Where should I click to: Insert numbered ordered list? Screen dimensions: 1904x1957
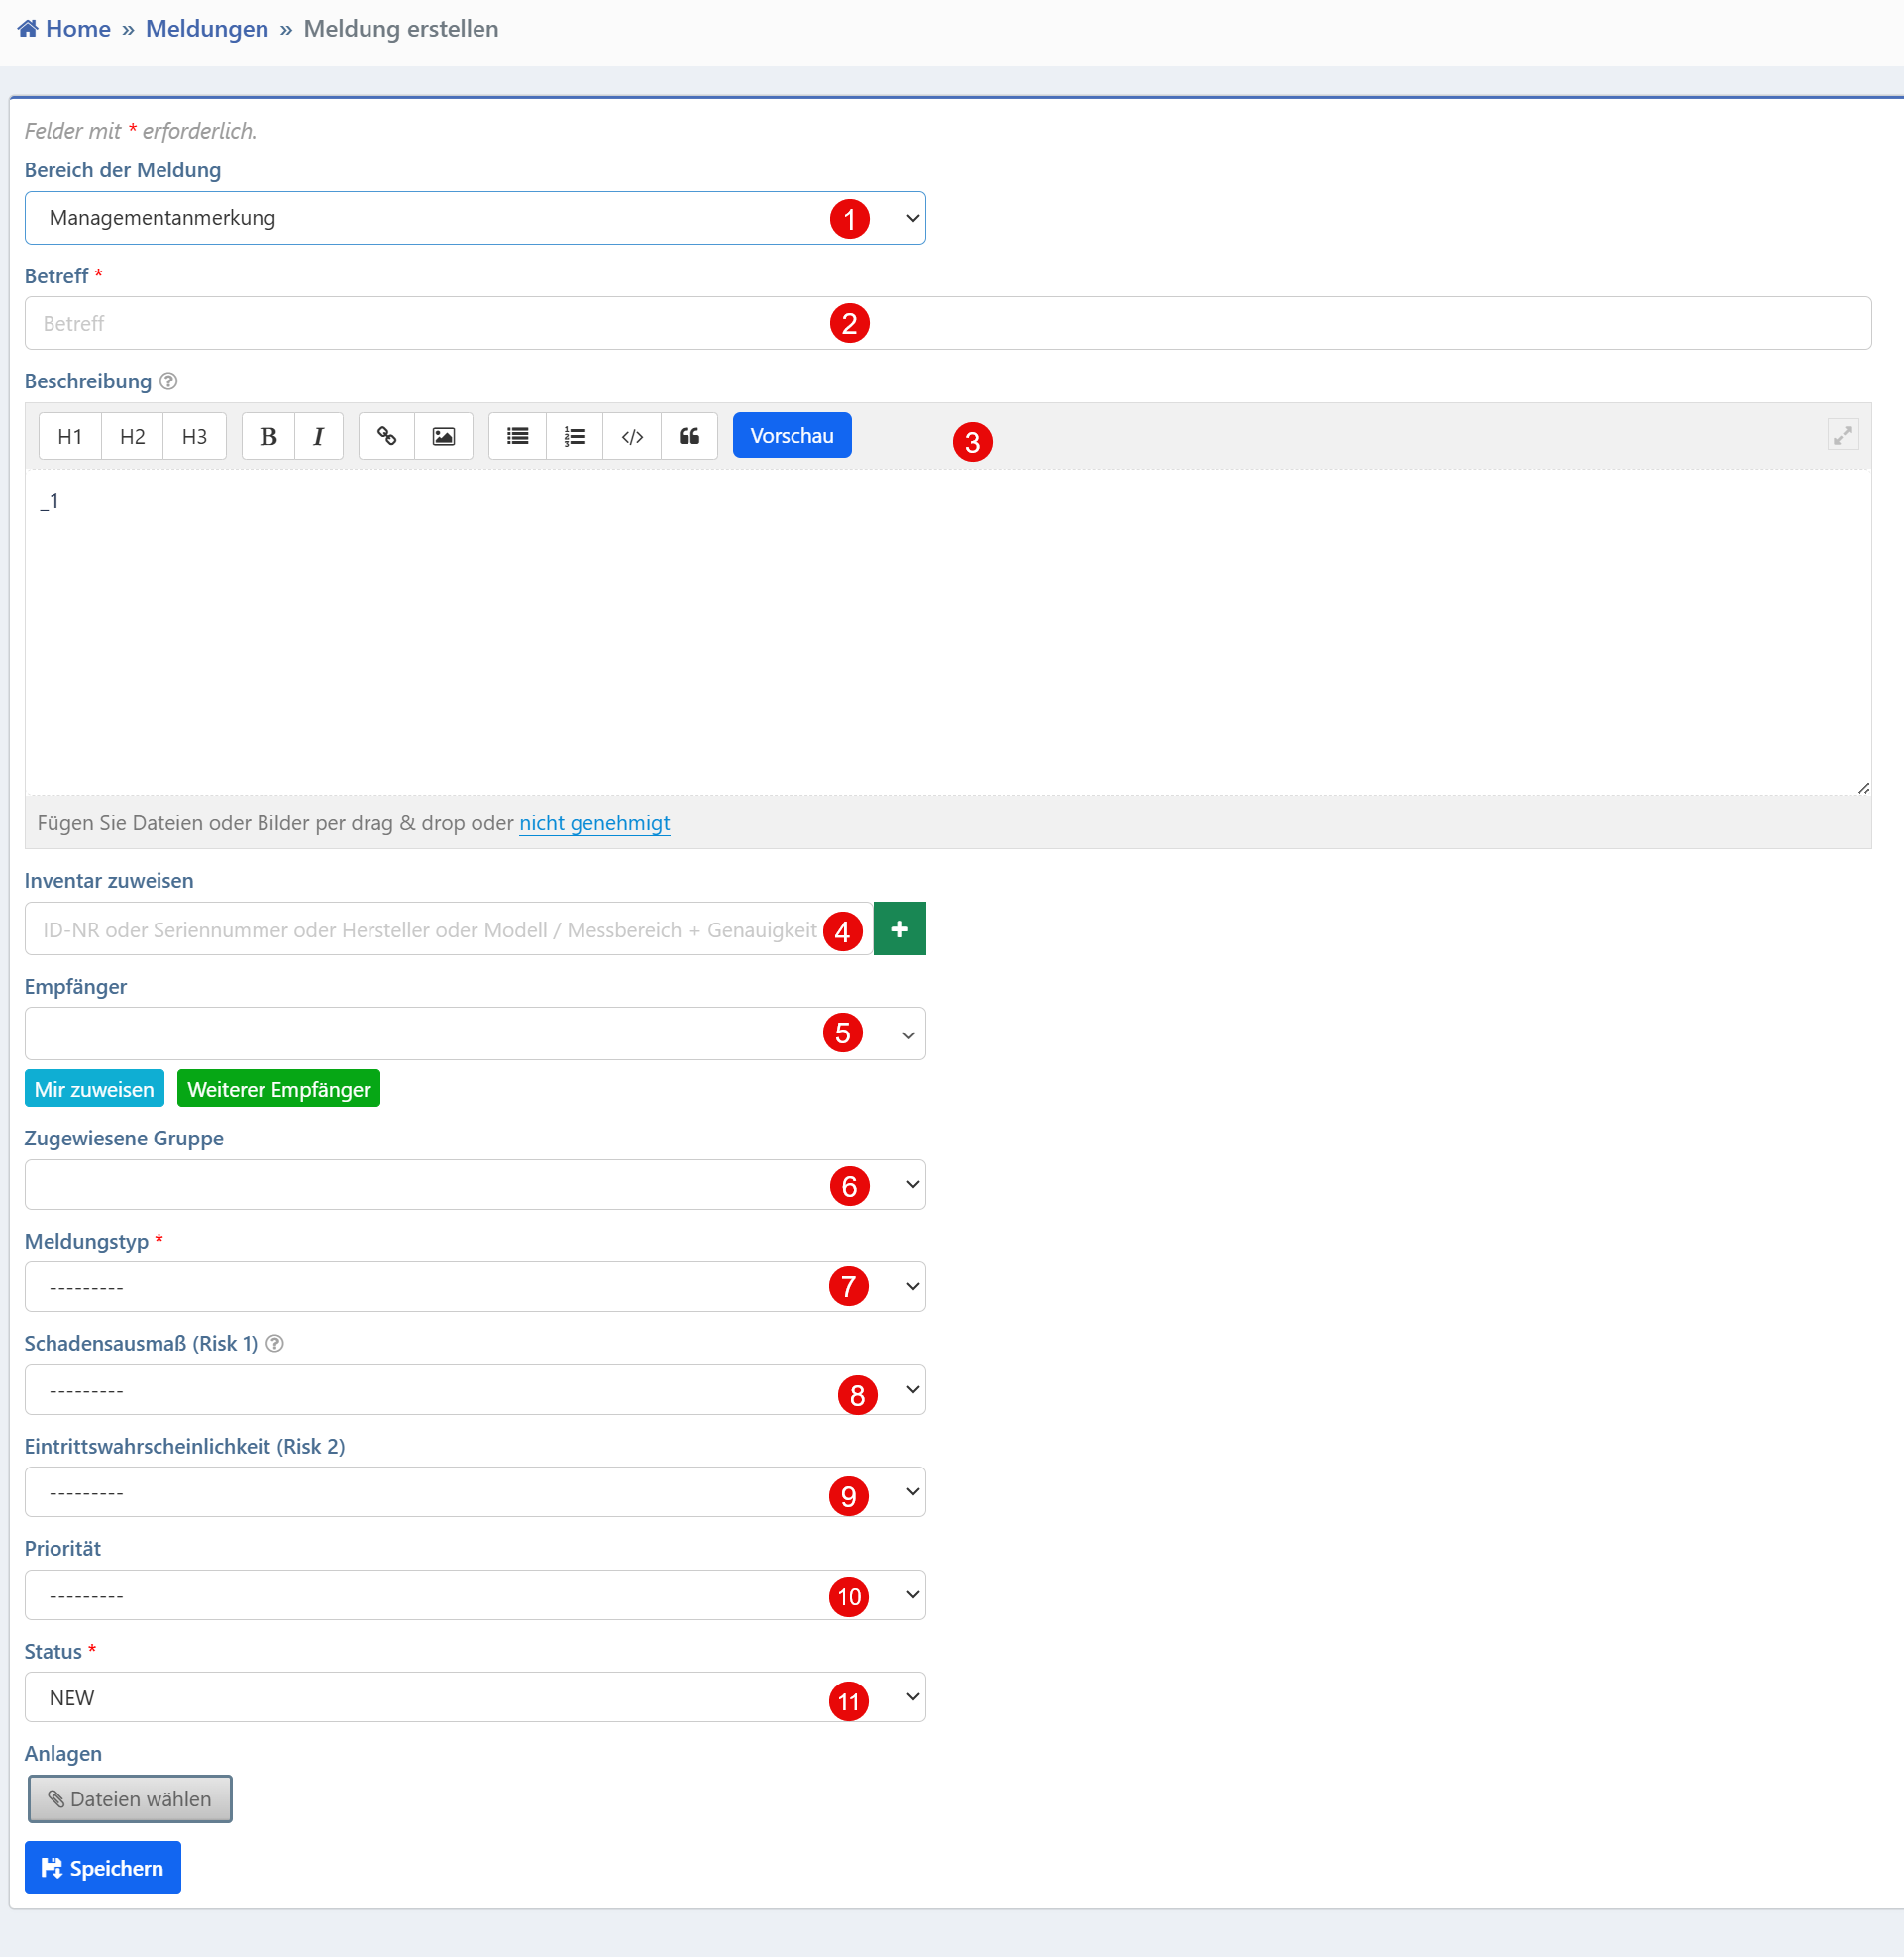pos(574,436)
